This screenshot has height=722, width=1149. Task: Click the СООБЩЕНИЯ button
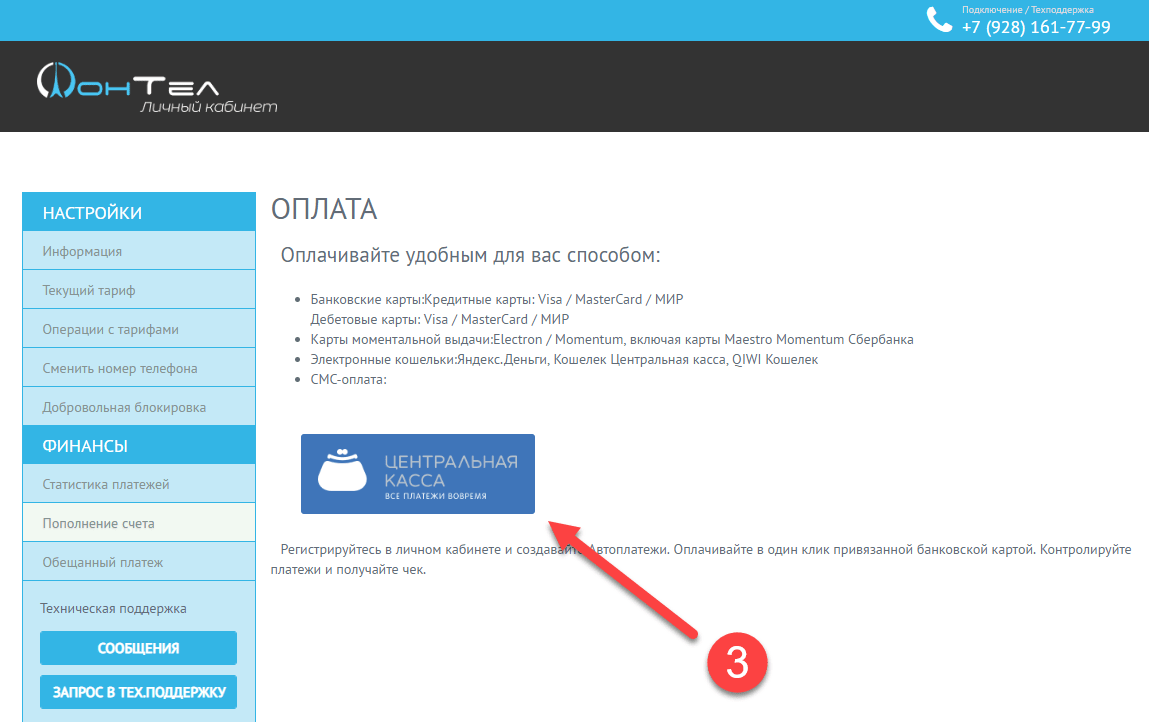(138, 648)
